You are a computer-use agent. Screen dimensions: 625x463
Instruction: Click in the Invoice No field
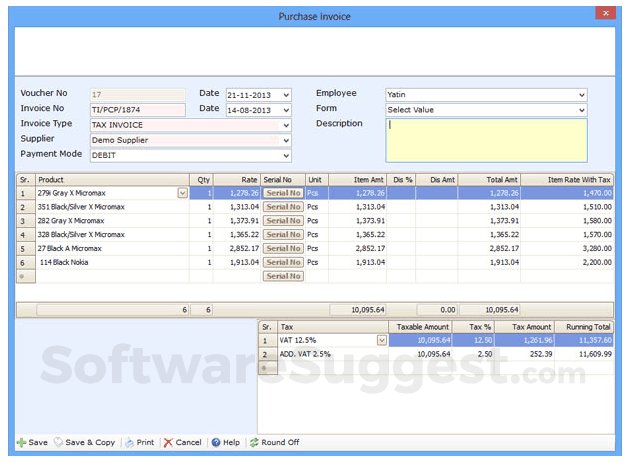[137, 110]
